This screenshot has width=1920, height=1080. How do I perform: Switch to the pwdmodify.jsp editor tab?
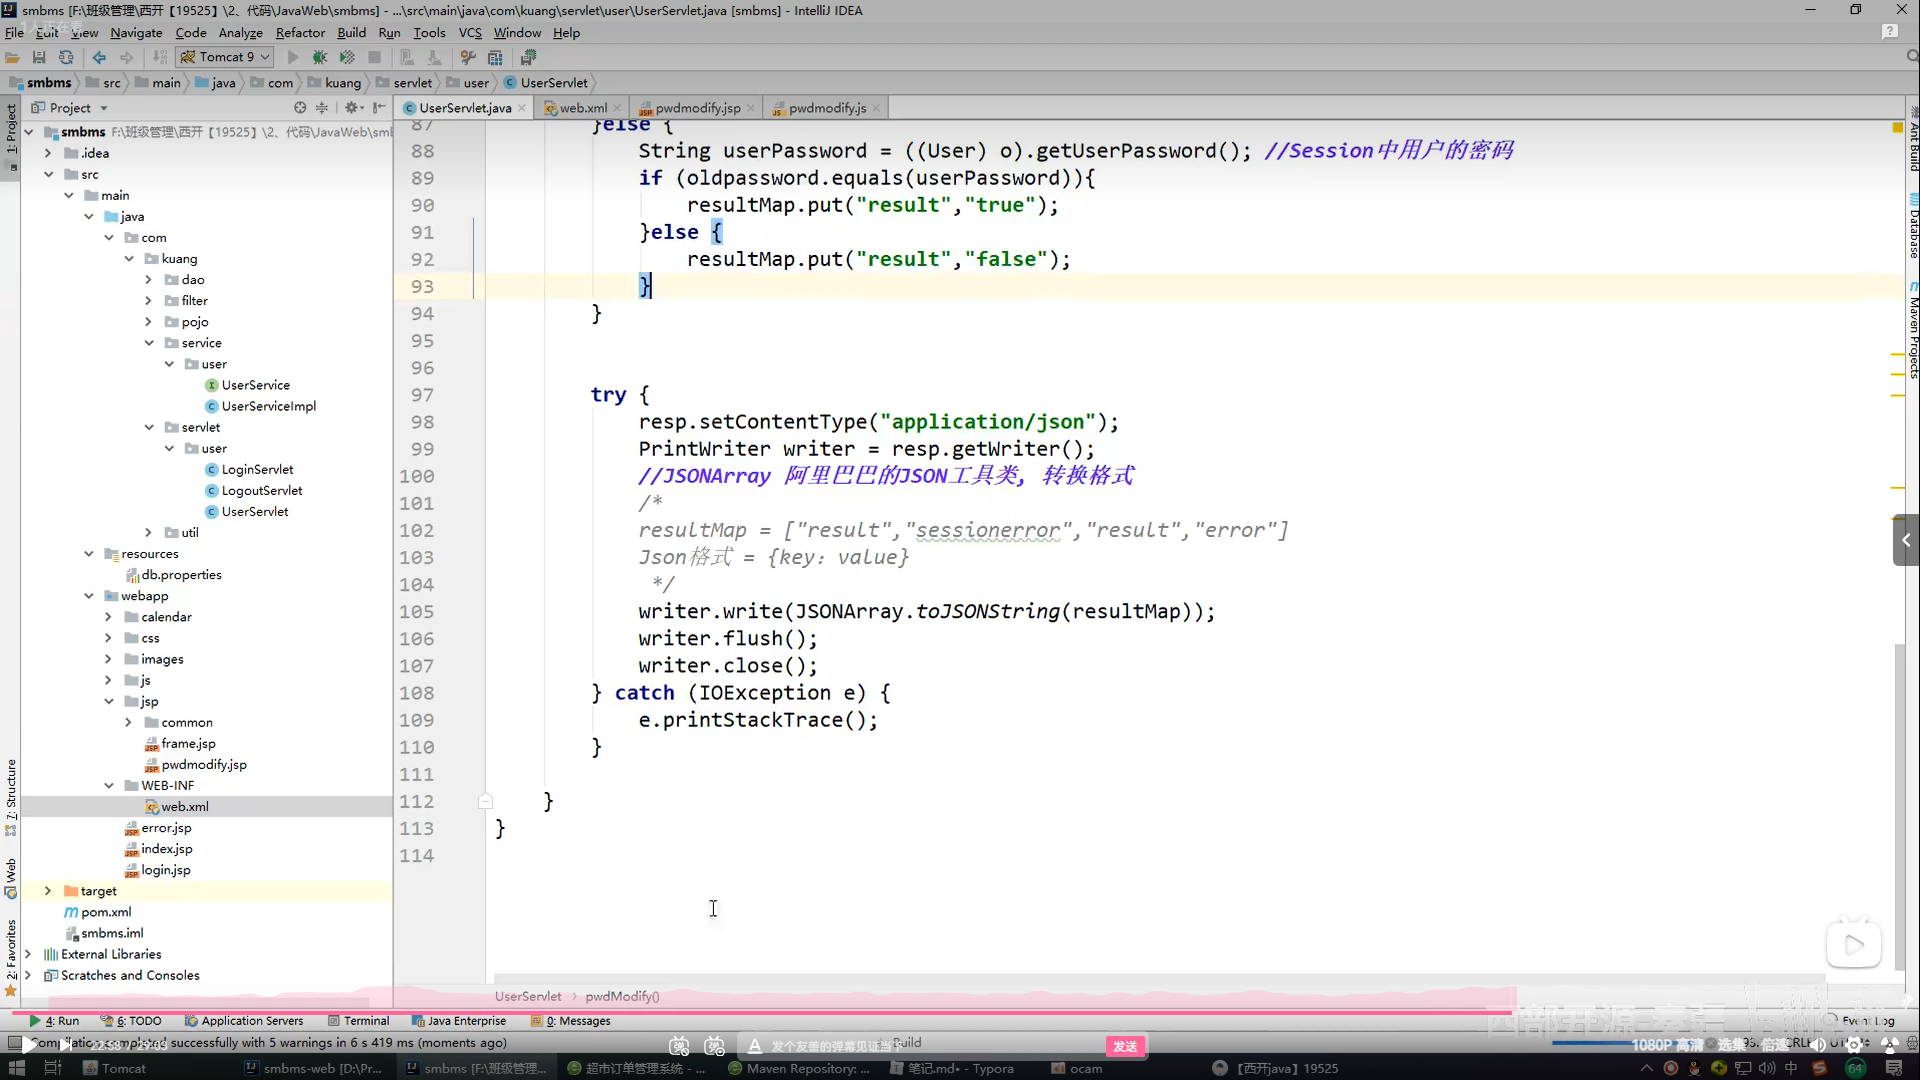(697, 108)
